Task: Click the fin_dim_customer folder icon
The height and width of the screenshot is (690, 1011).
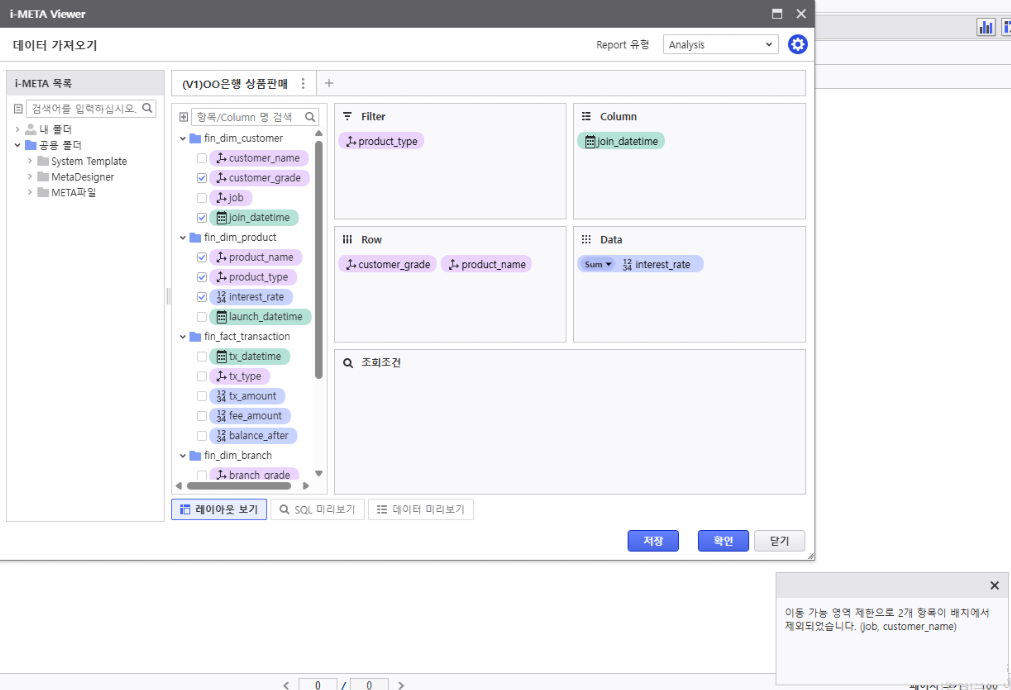Action: click(x=195, y=138)
